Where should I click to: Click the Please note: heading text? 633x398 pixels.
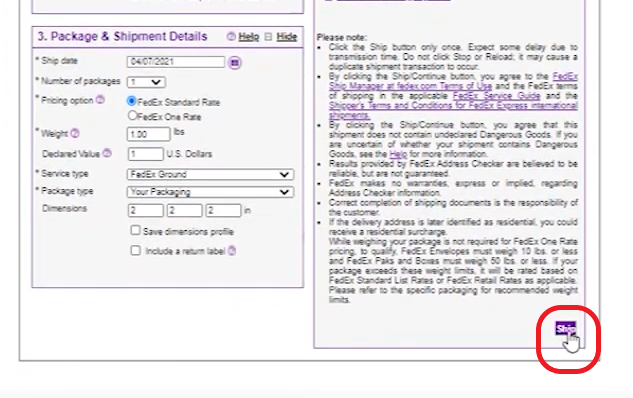pyautogui.click(x=342, y=38)
